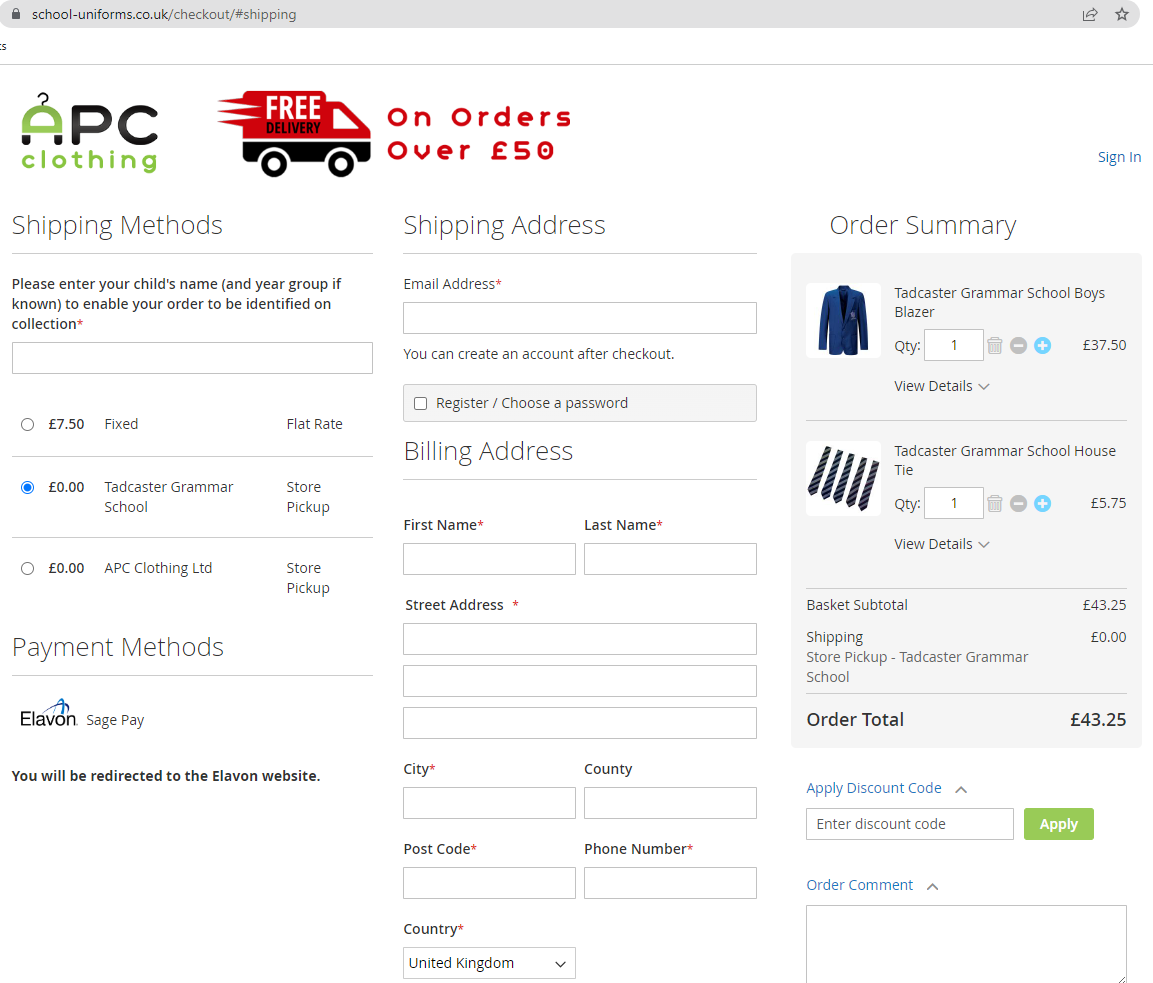Click the Boys Blazer product thumbnail

click(x=843, y=321)
